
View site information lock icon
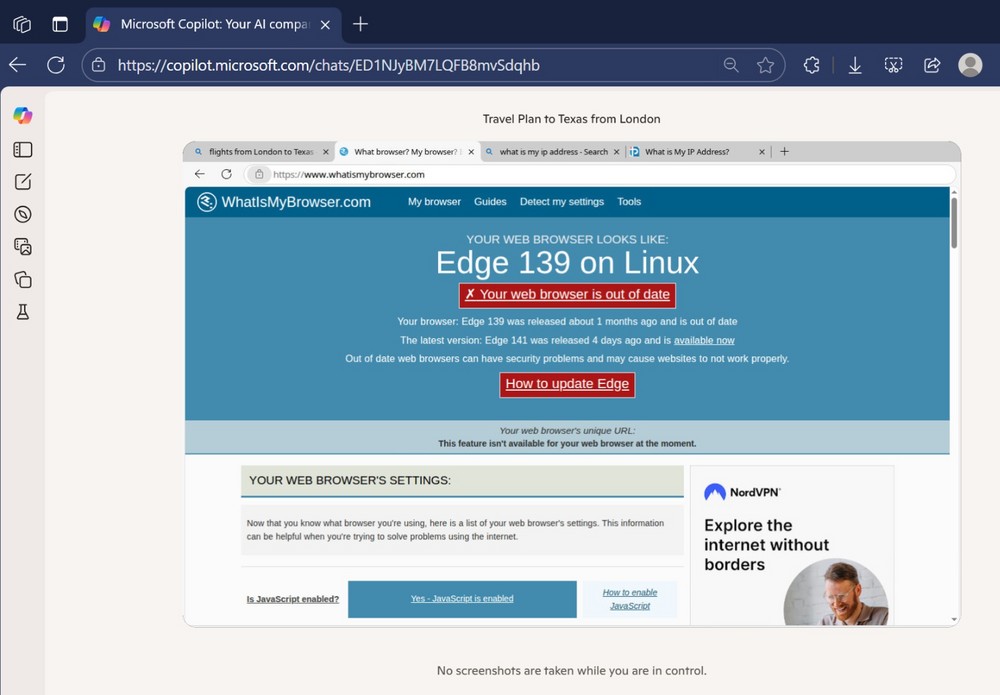coord(98,65)
